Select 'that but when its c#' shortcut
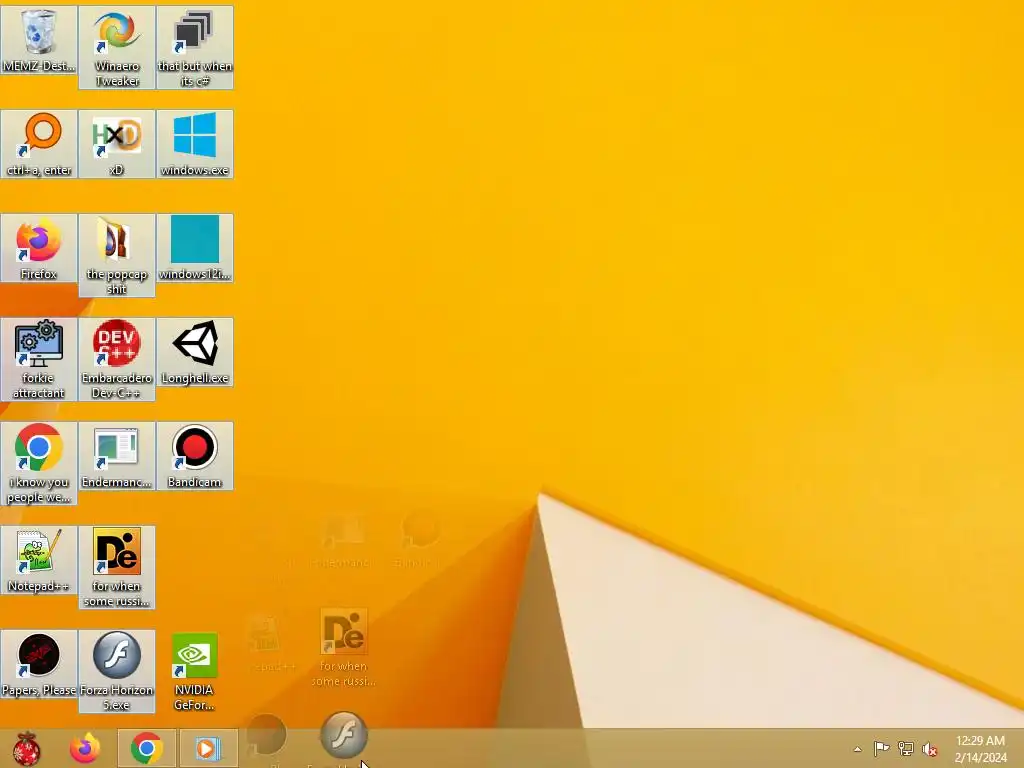Screen dimensions: 1024x768 [195, 47]
